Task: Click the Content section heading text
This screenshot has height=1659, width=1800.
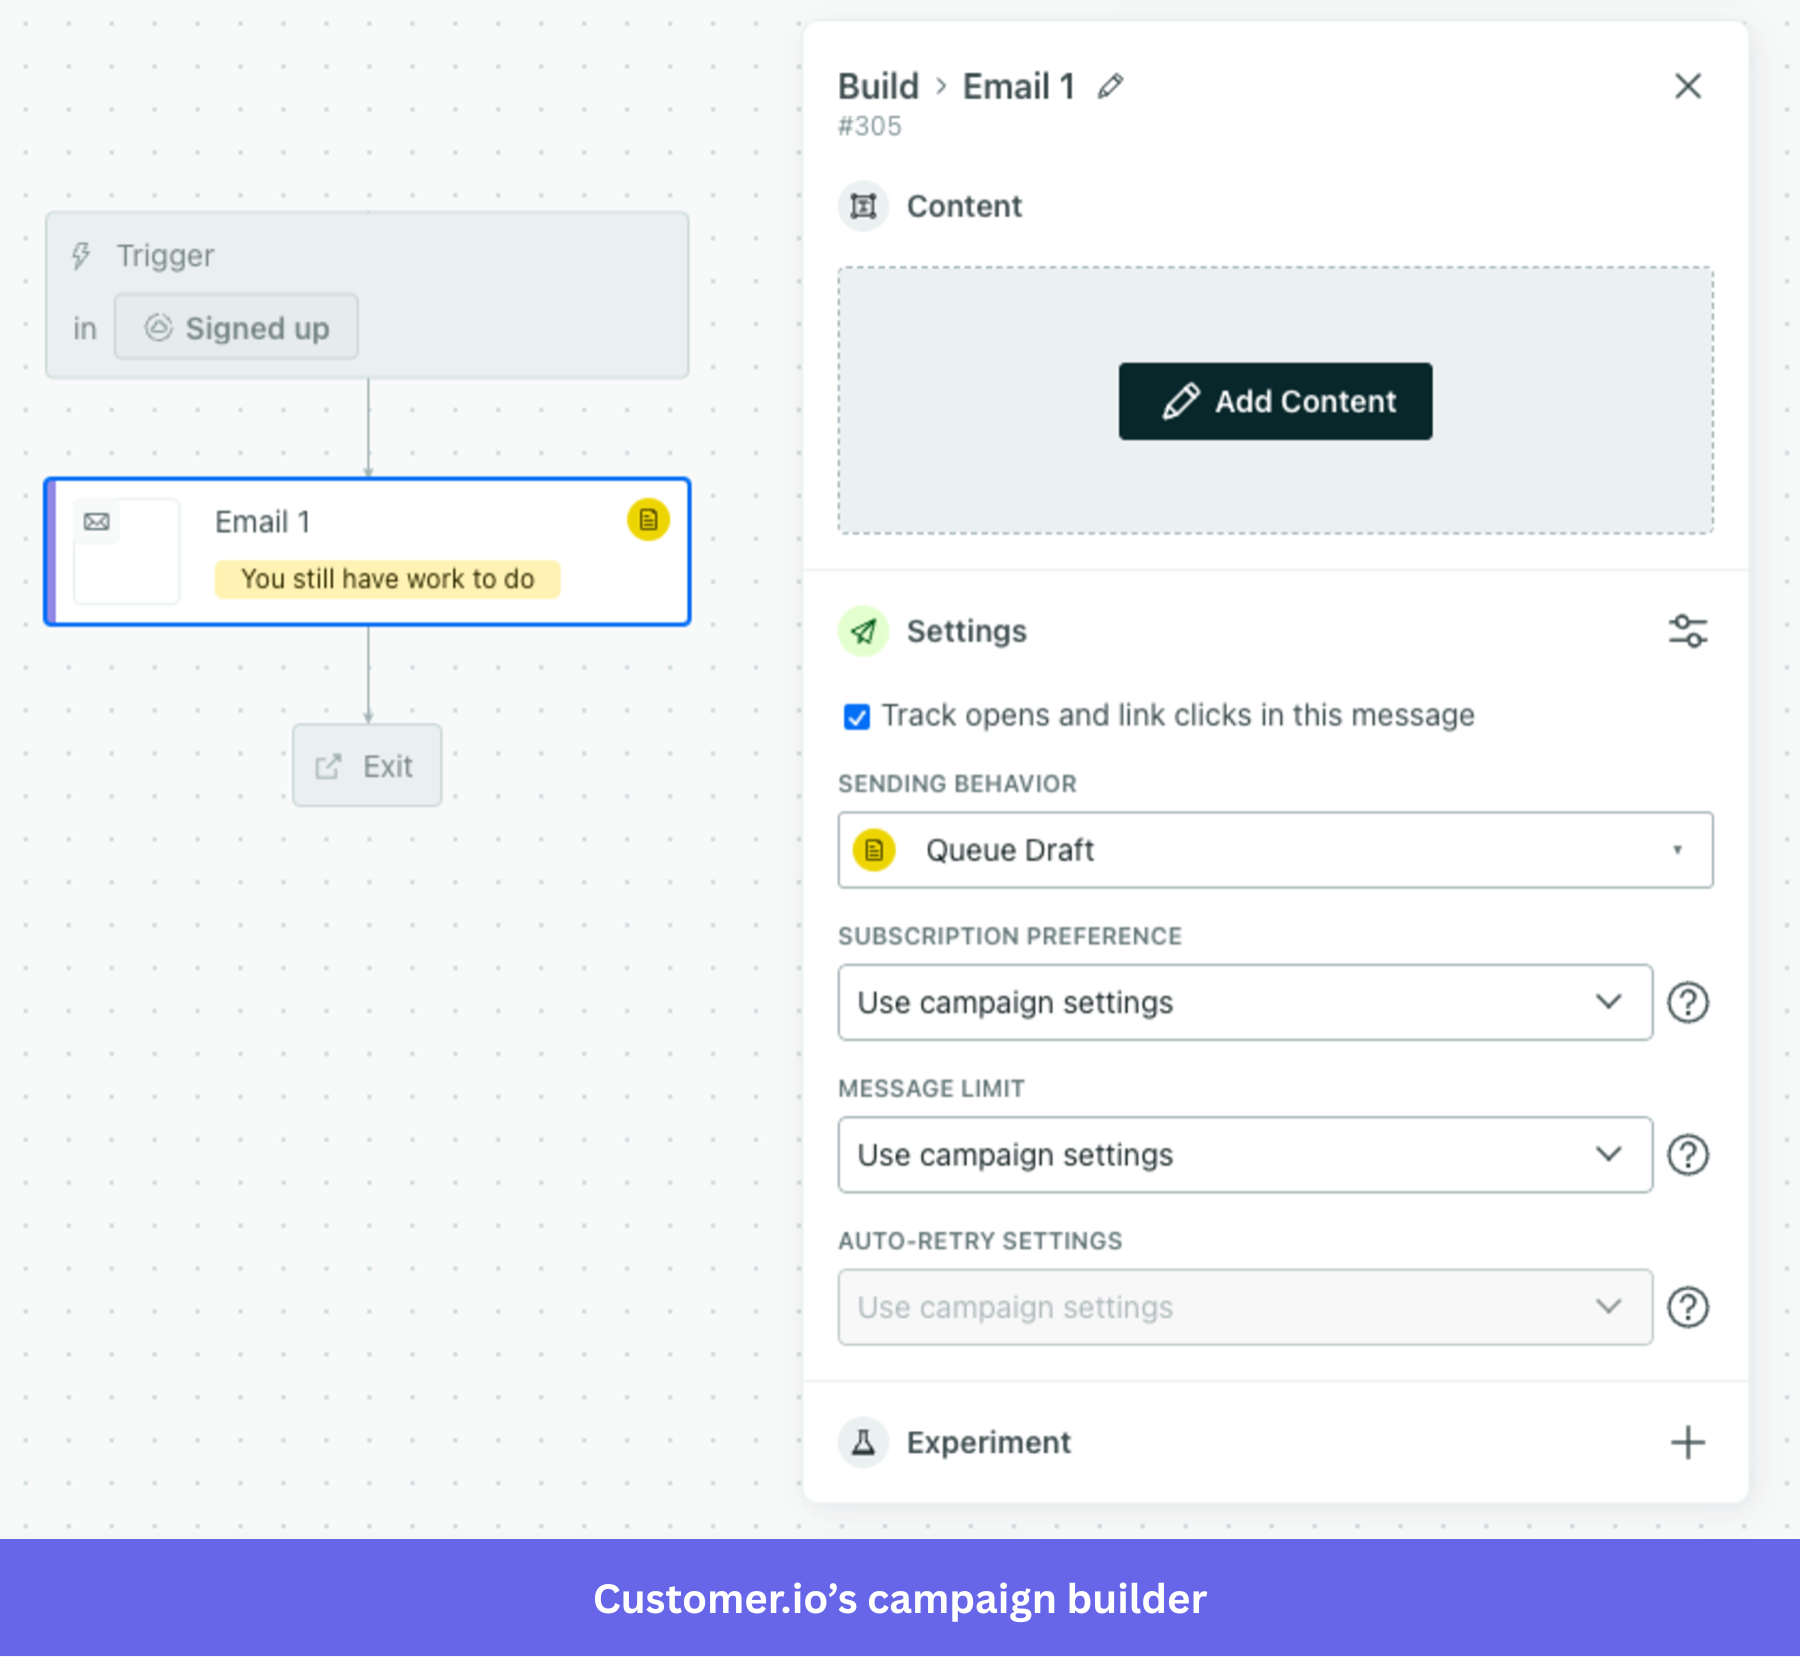Action: tap(964, 206)
